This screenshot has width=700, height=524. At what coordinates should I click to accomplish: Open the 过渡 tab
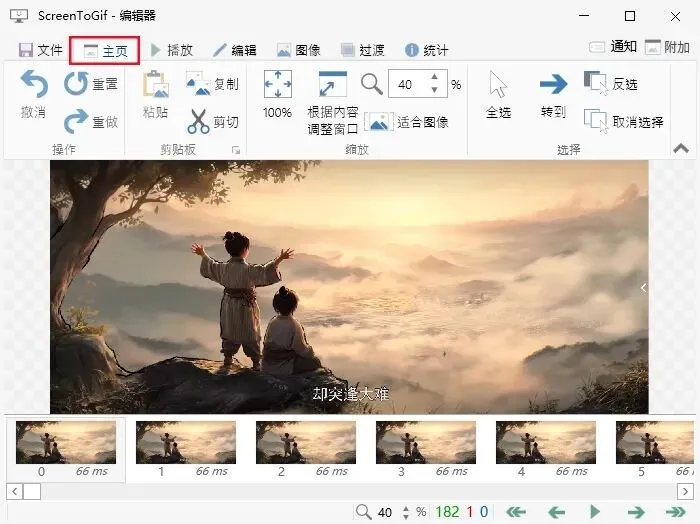coord(362,50)
